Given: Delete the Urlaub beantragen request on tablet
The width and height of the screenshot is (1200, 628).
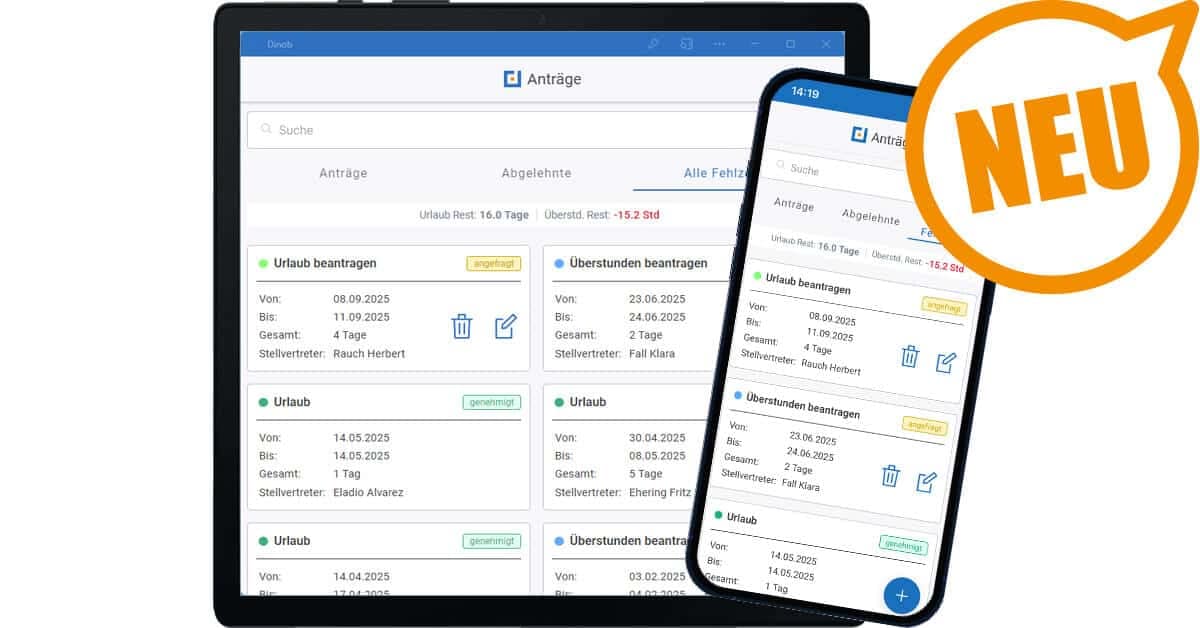Looking at the screenshot, I should coord(461,326).
